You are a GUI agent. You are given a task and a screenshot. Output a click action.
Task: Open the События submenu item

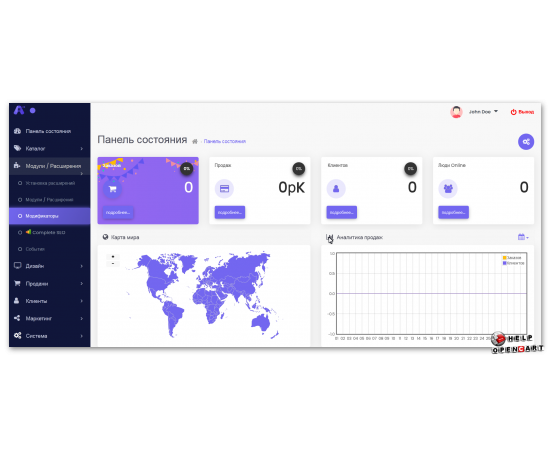tap(35, 249)
